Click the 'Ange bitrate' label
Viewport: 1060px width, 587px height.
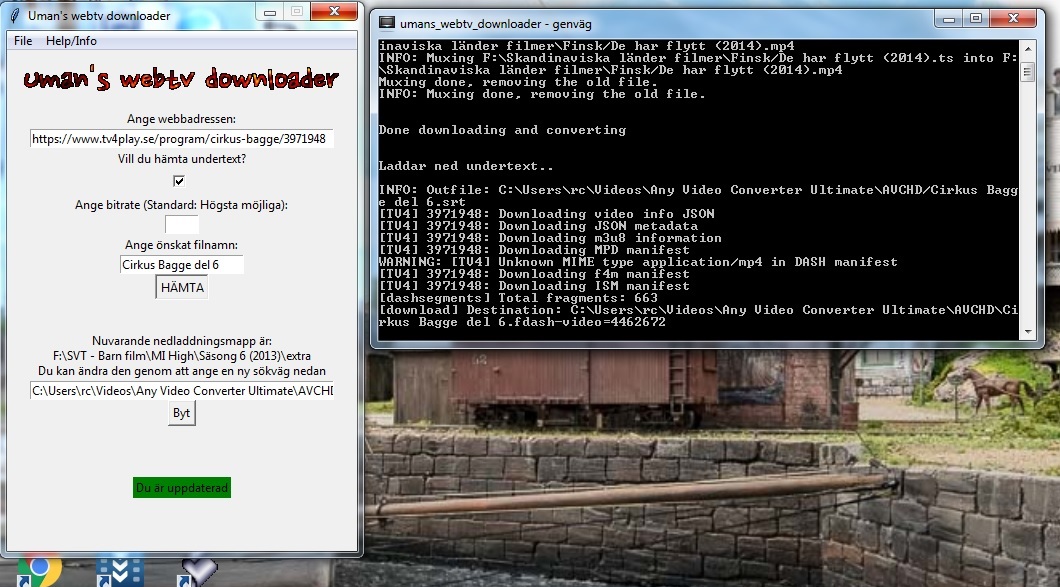181,205
